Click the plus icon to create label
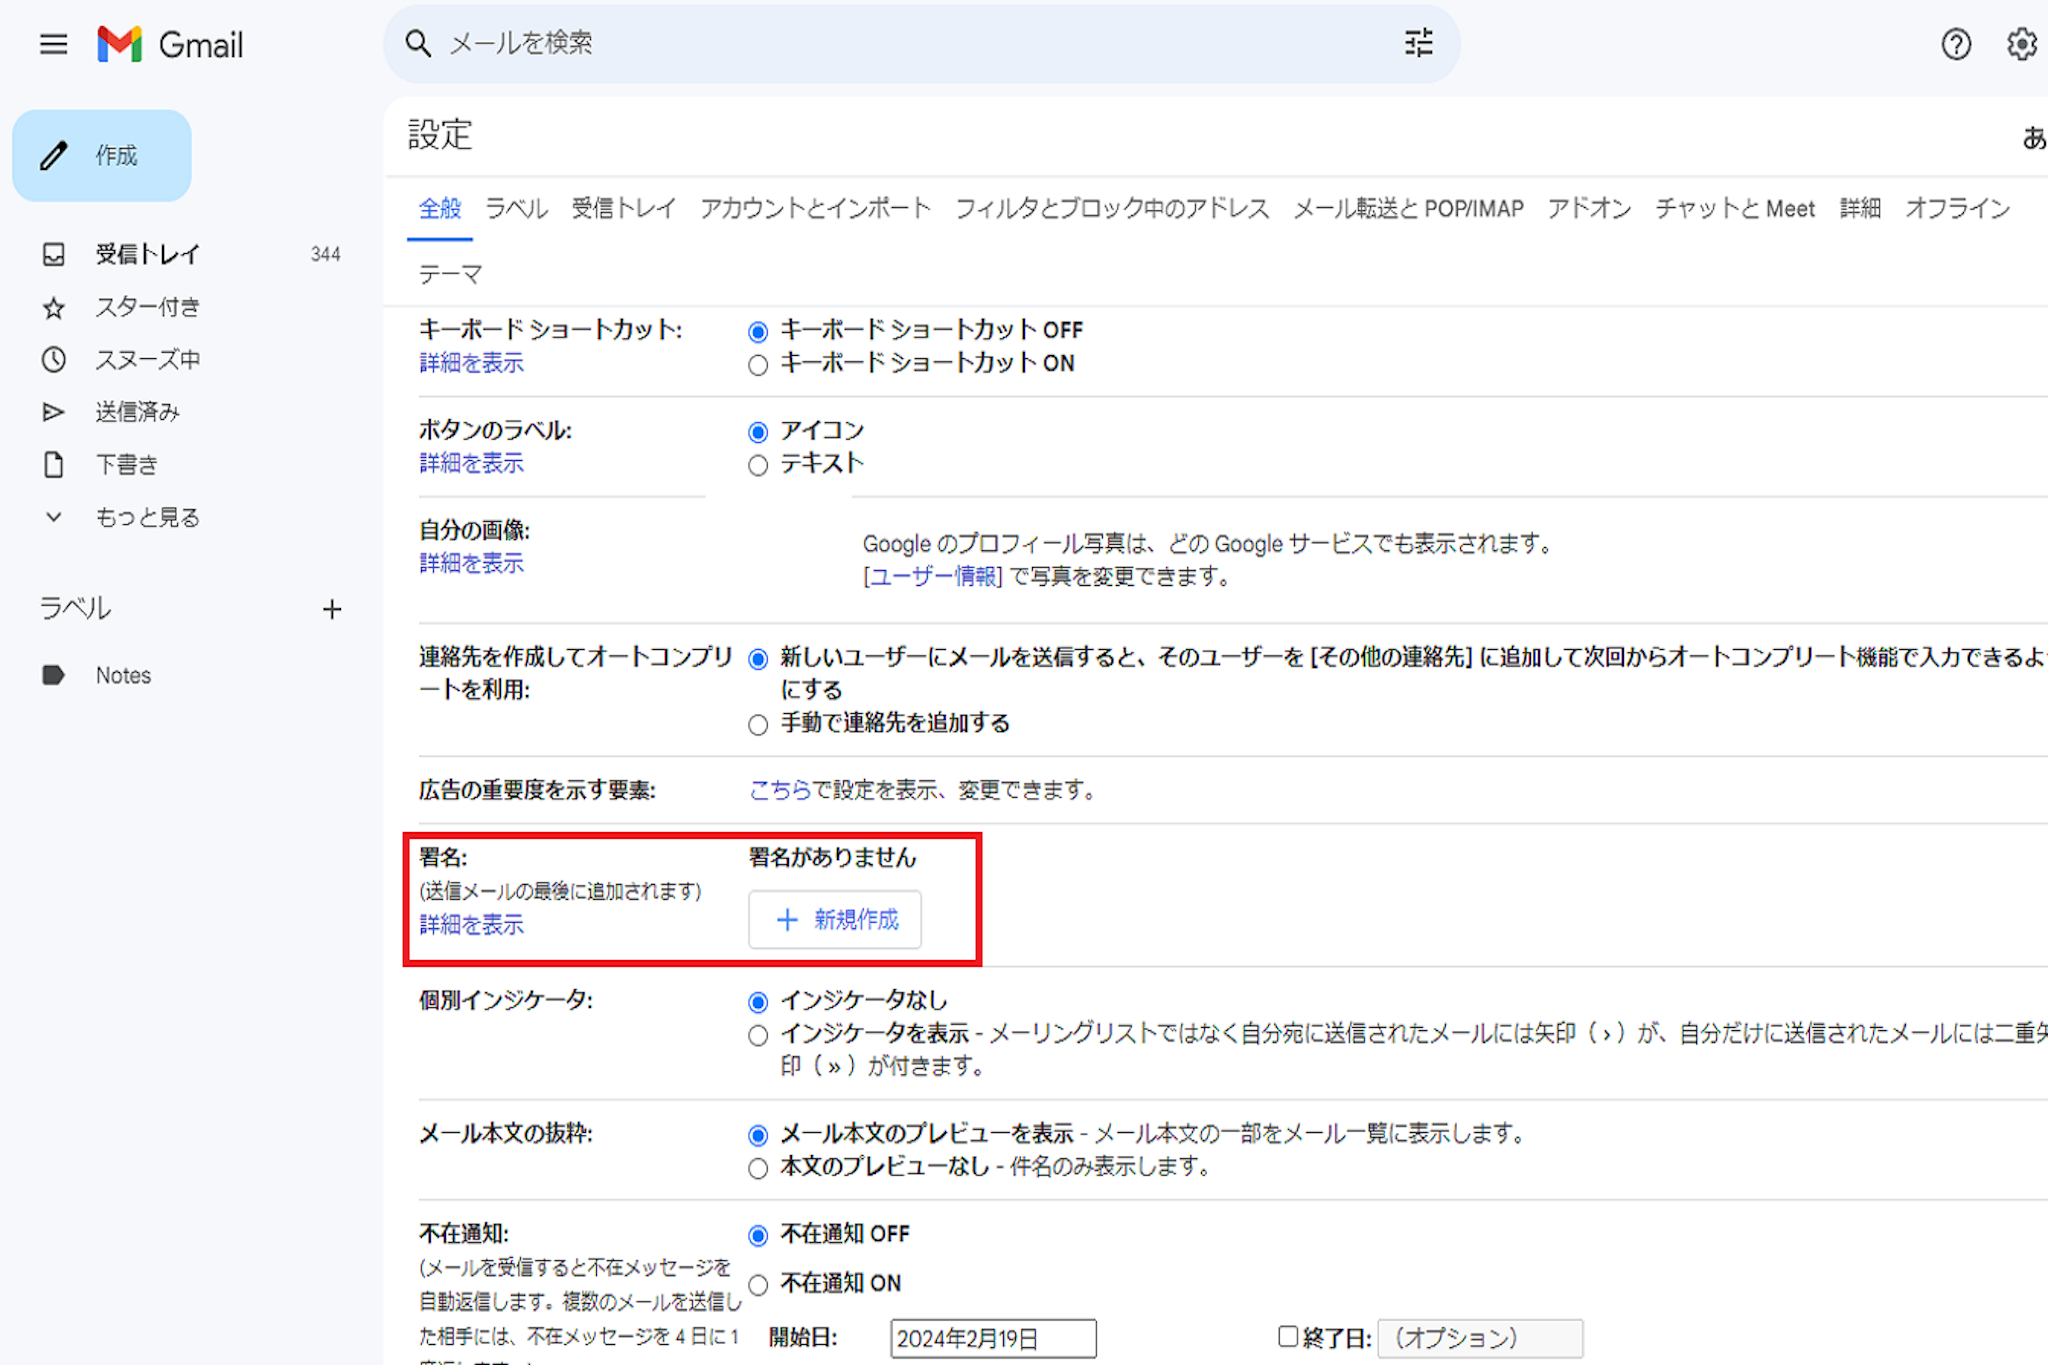The height and width of the screenshot is (1365, 2048). pyautogui.click(x=332, y=609)
